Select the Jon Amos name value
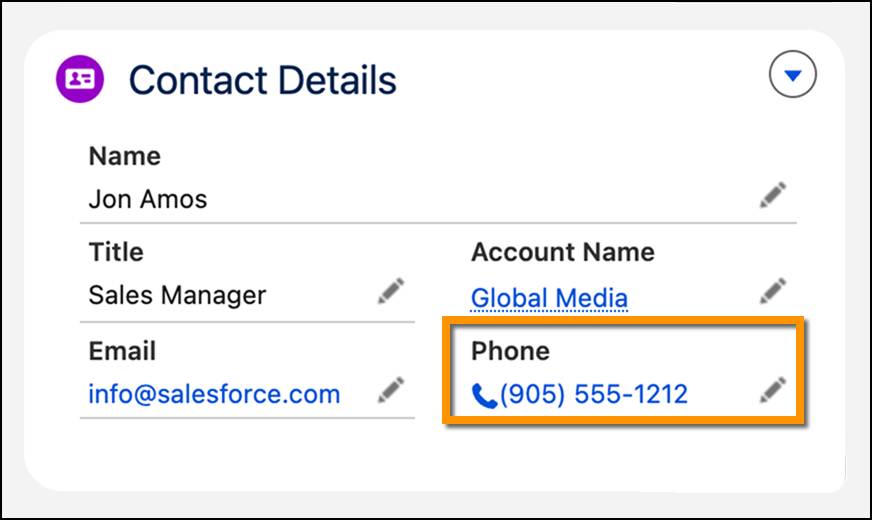This screenshot has width=872, height=520. pos(148,199)
